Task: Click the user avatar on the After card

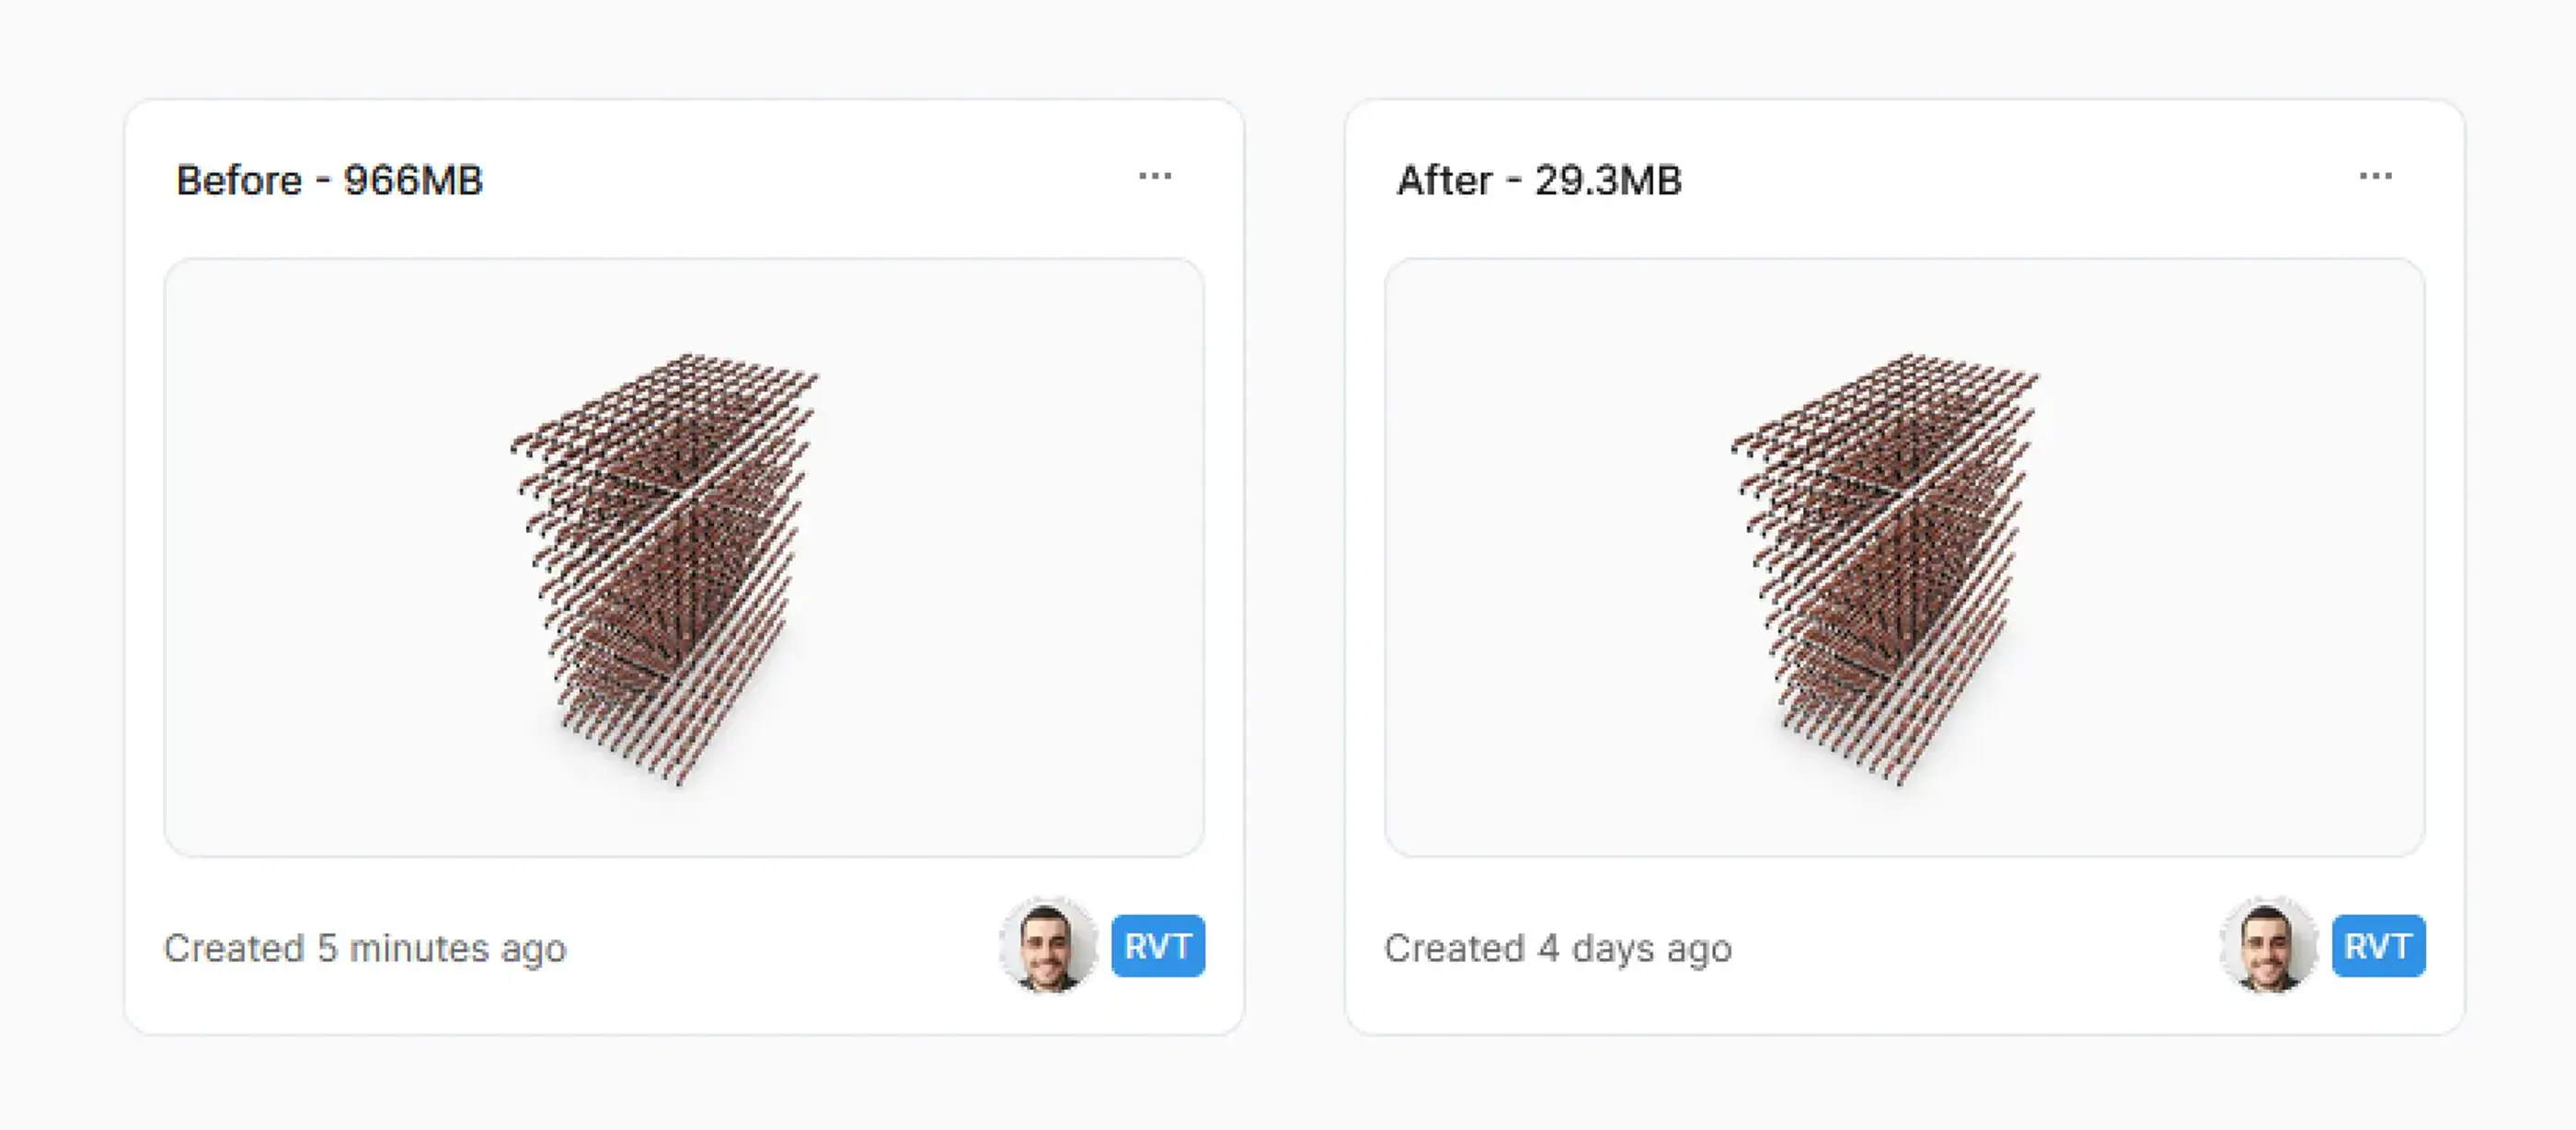Action: point(2267,946)
